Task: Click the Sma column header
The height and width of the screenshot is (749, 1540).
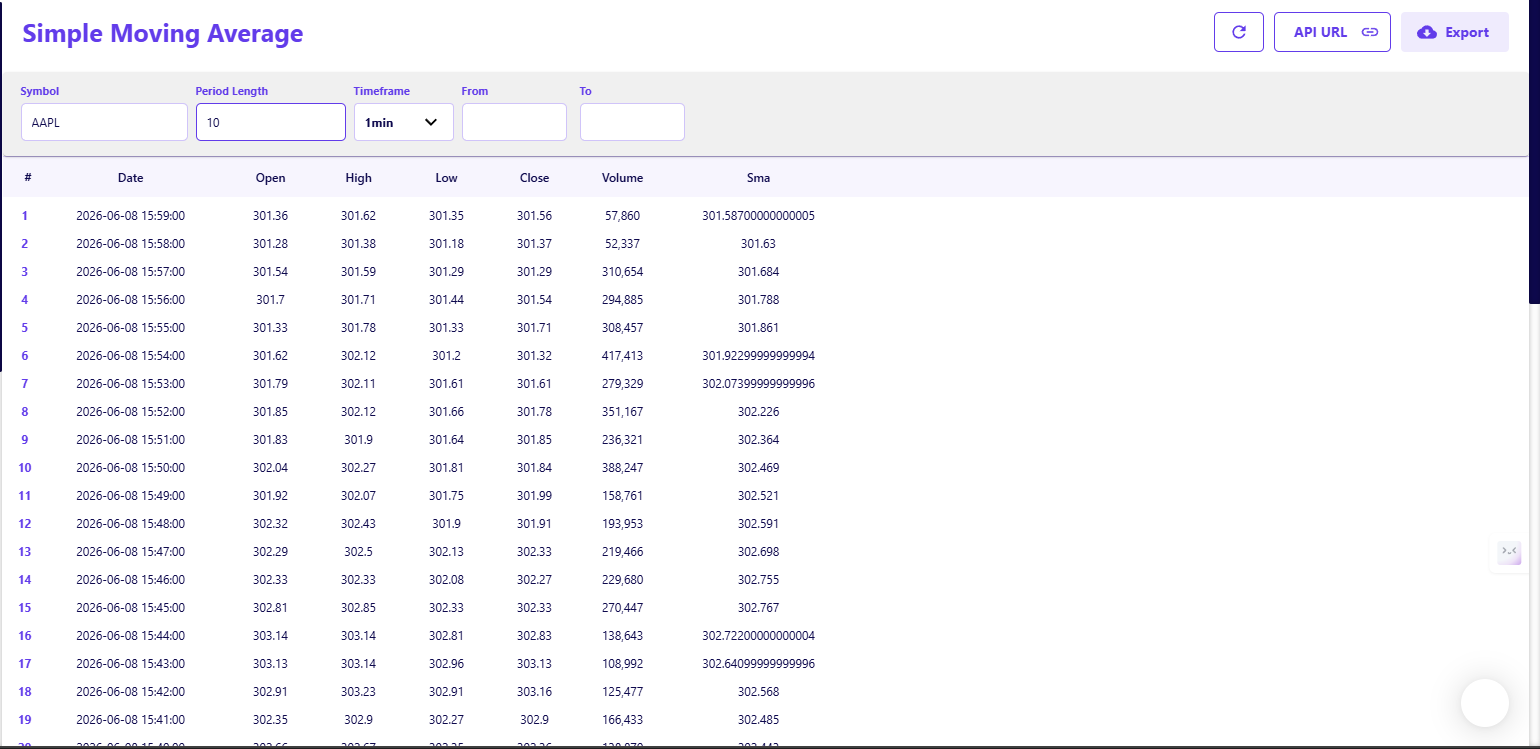Action: 758,178
